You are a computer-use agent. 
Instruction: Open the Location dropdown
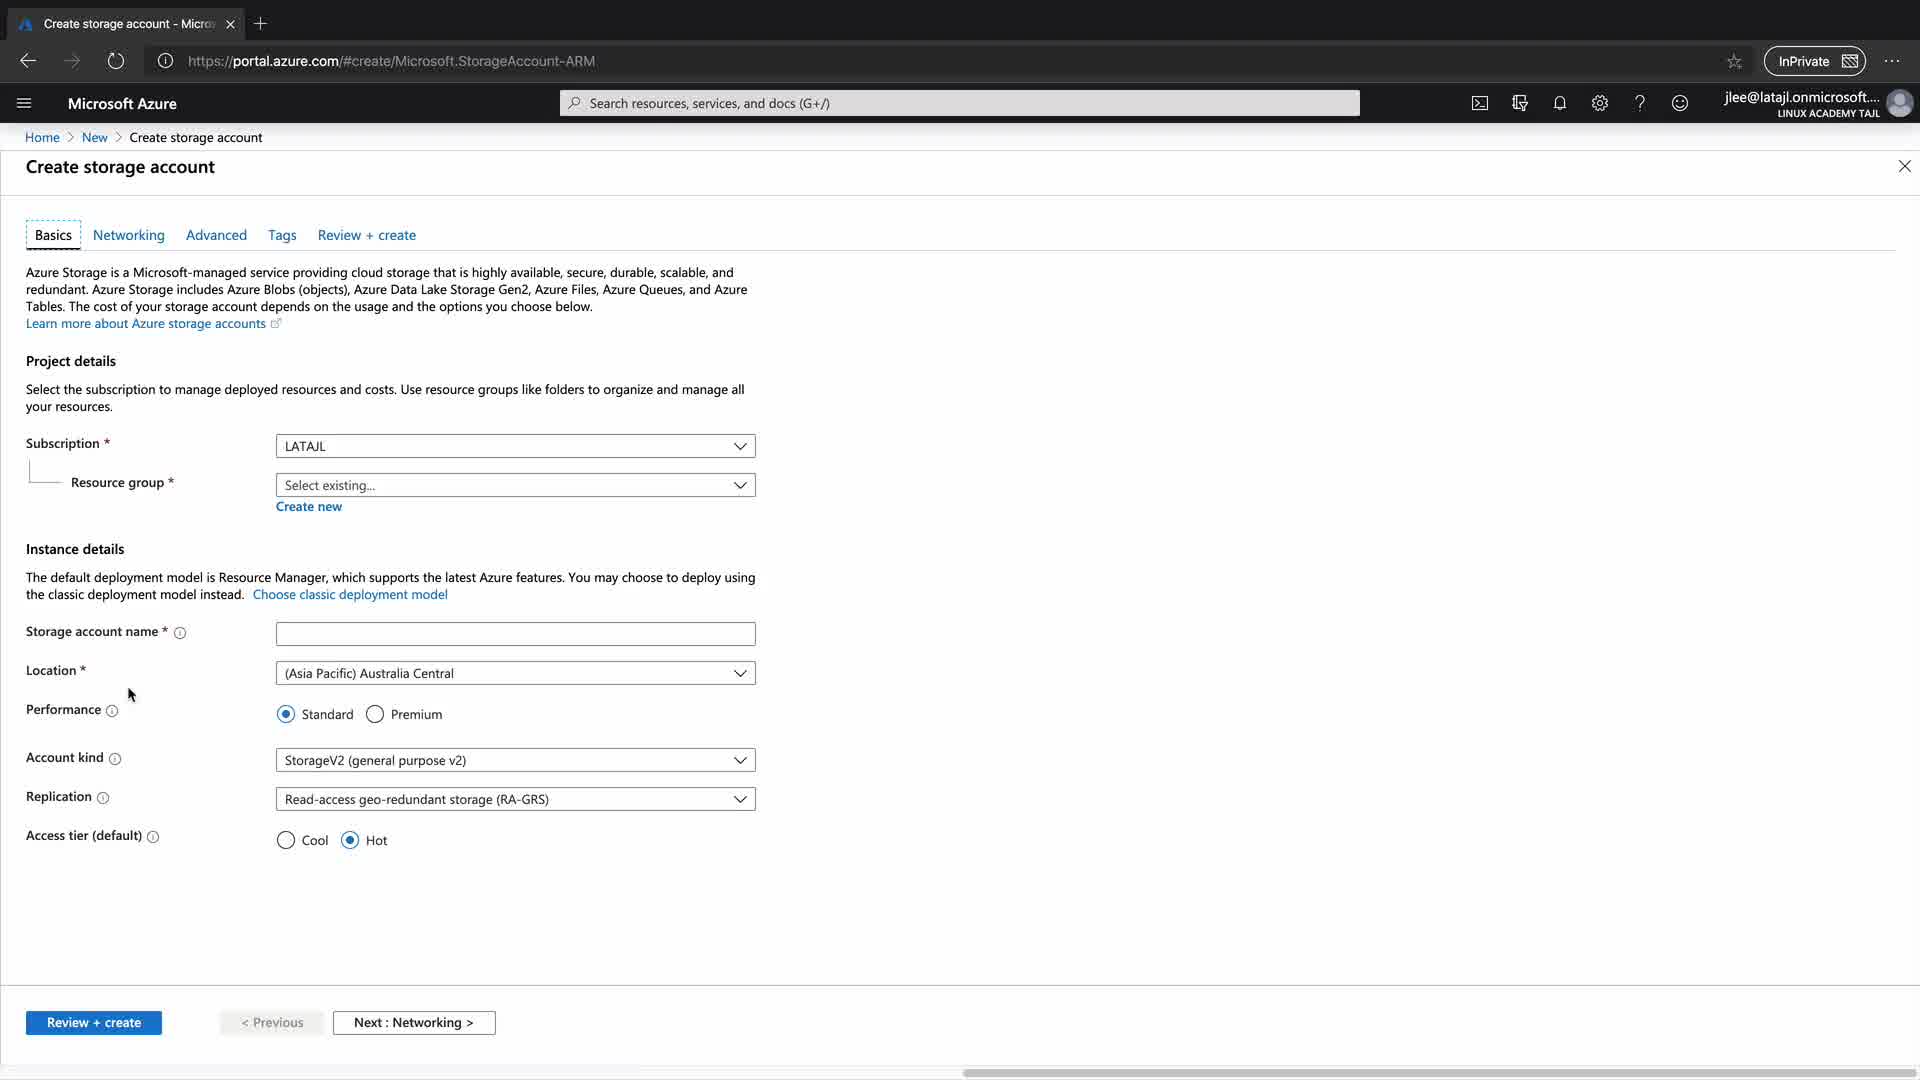coord(515,673)
